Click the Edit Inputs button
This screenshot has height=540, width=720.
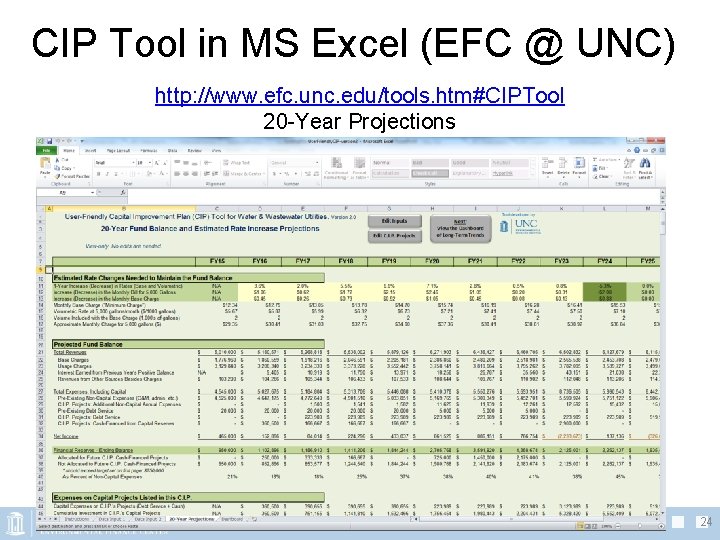394,221
